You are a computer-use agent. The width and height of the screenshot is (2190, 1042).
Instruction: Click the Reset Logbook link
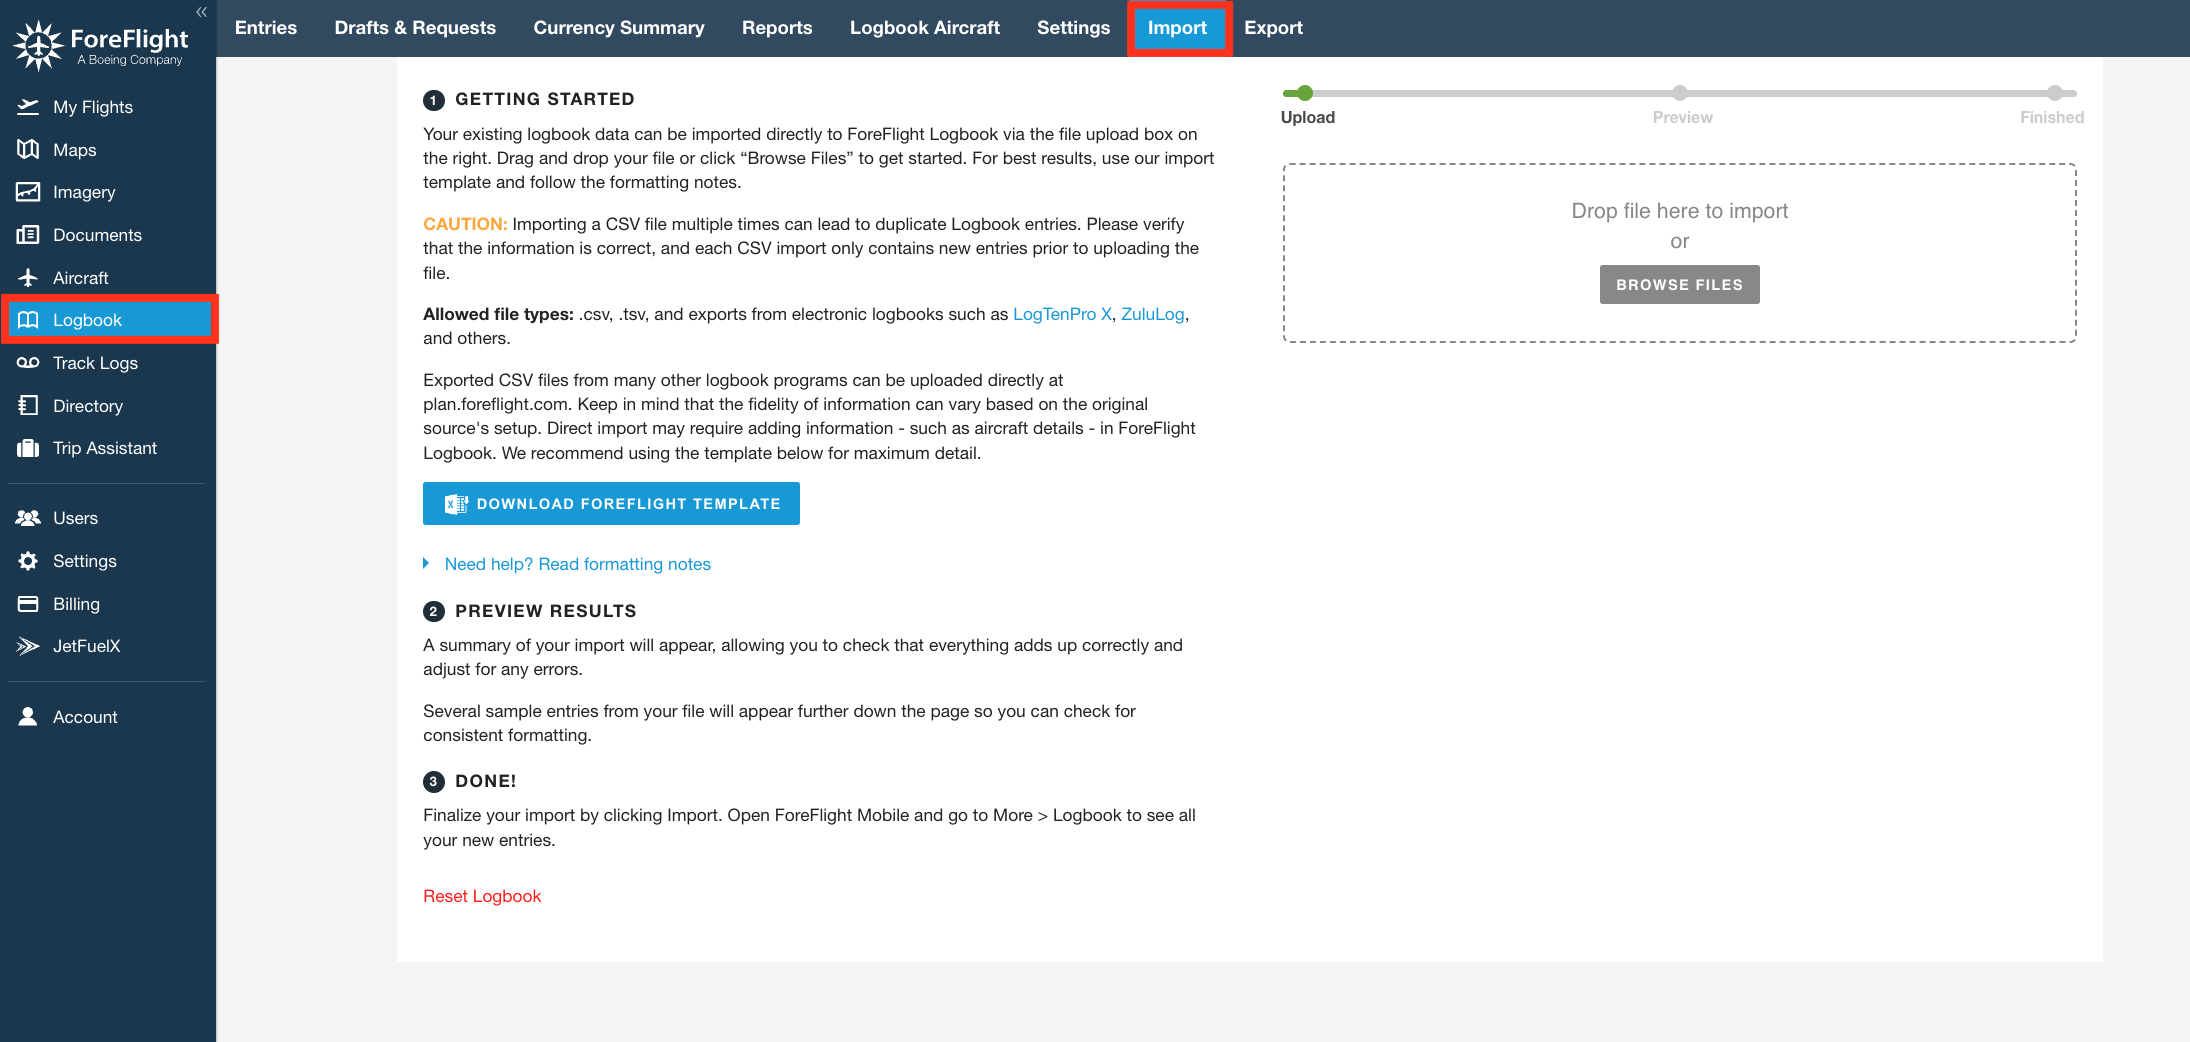(x=482, y=896)
